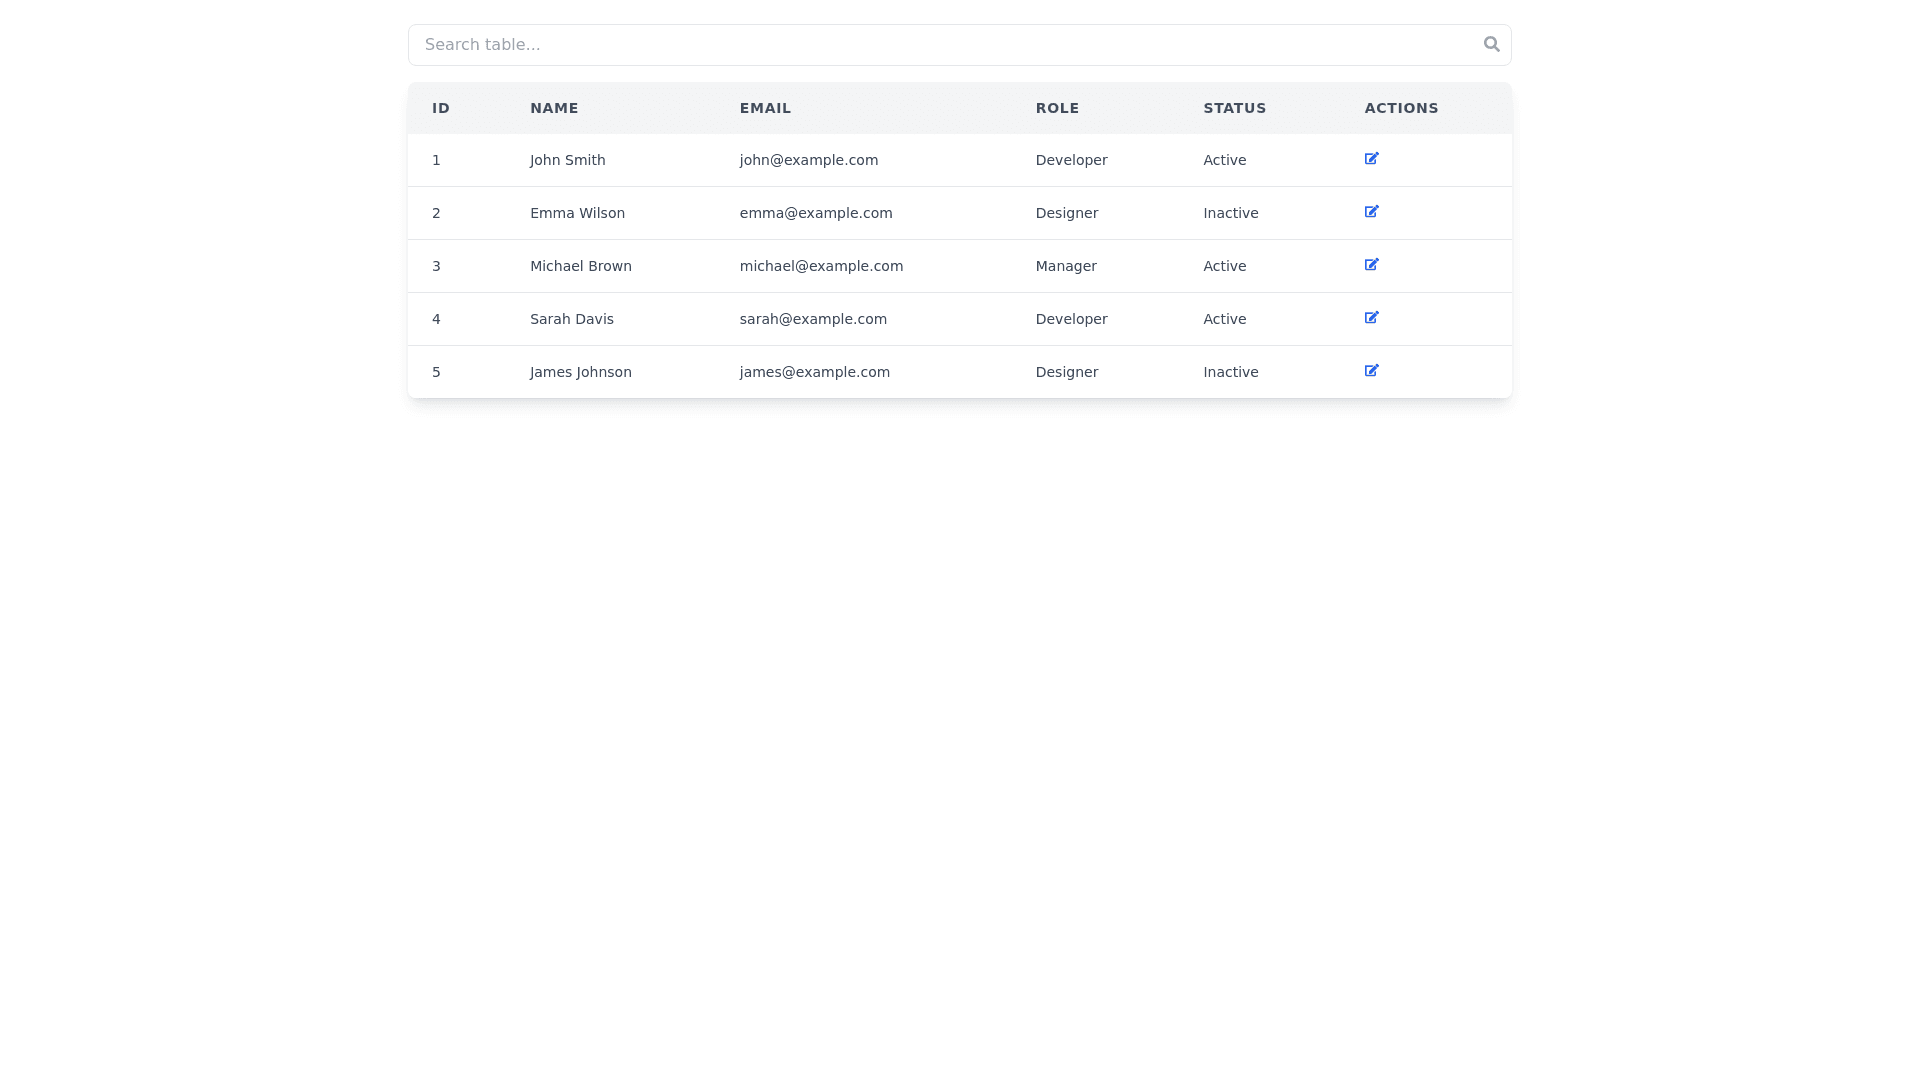Edit the Michael Brown record

click(1371, 265)
